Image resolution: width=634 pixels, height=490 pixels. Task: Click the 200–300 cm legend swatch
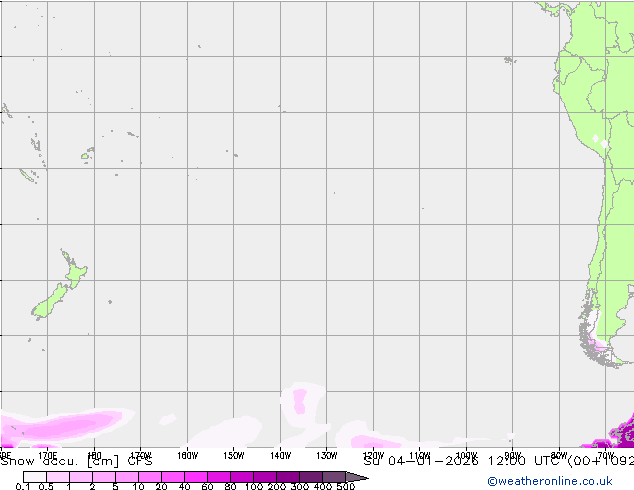coord(288,477)
